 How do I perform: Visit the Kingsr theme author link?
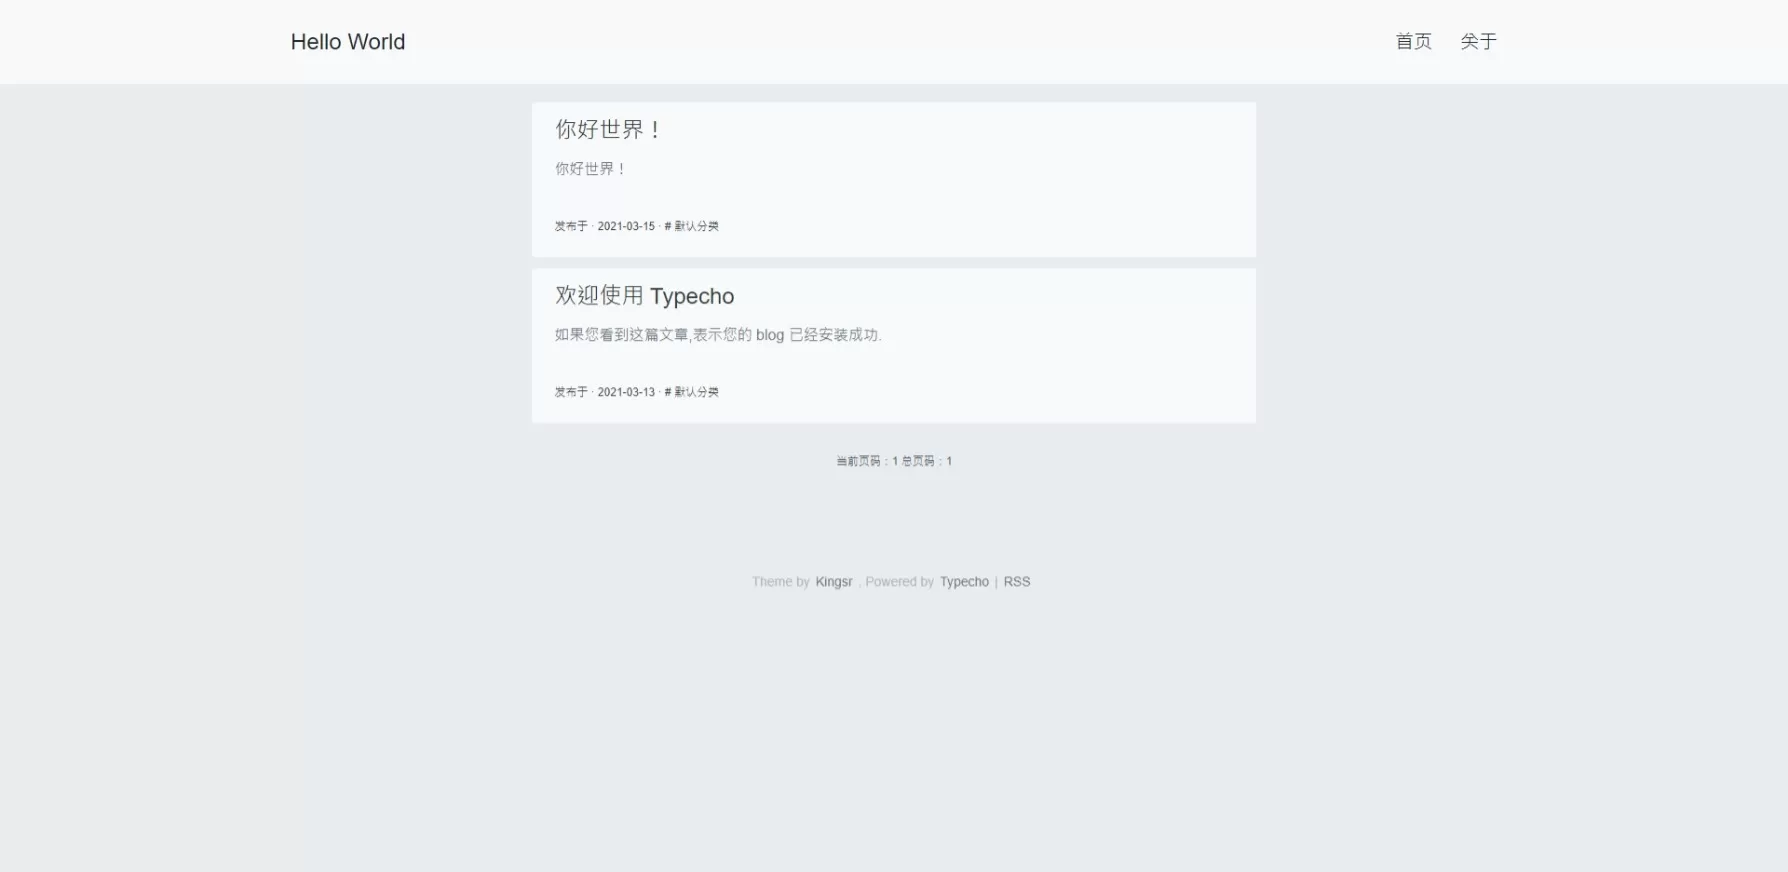coord(834,582)
